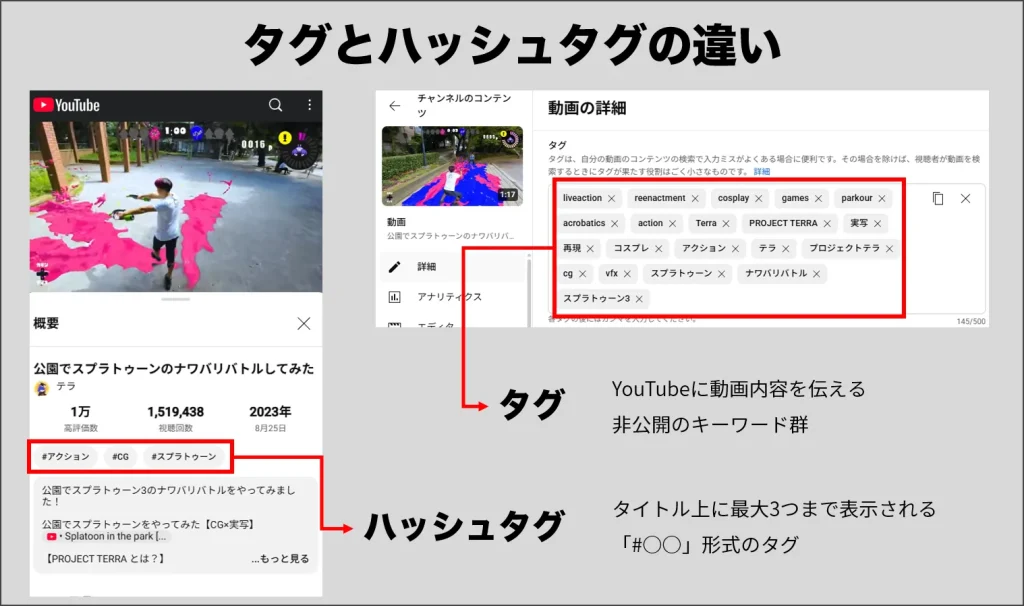Click the Studio sidebar scrollbar
The image size is (1024, 606).
point(528,291)
